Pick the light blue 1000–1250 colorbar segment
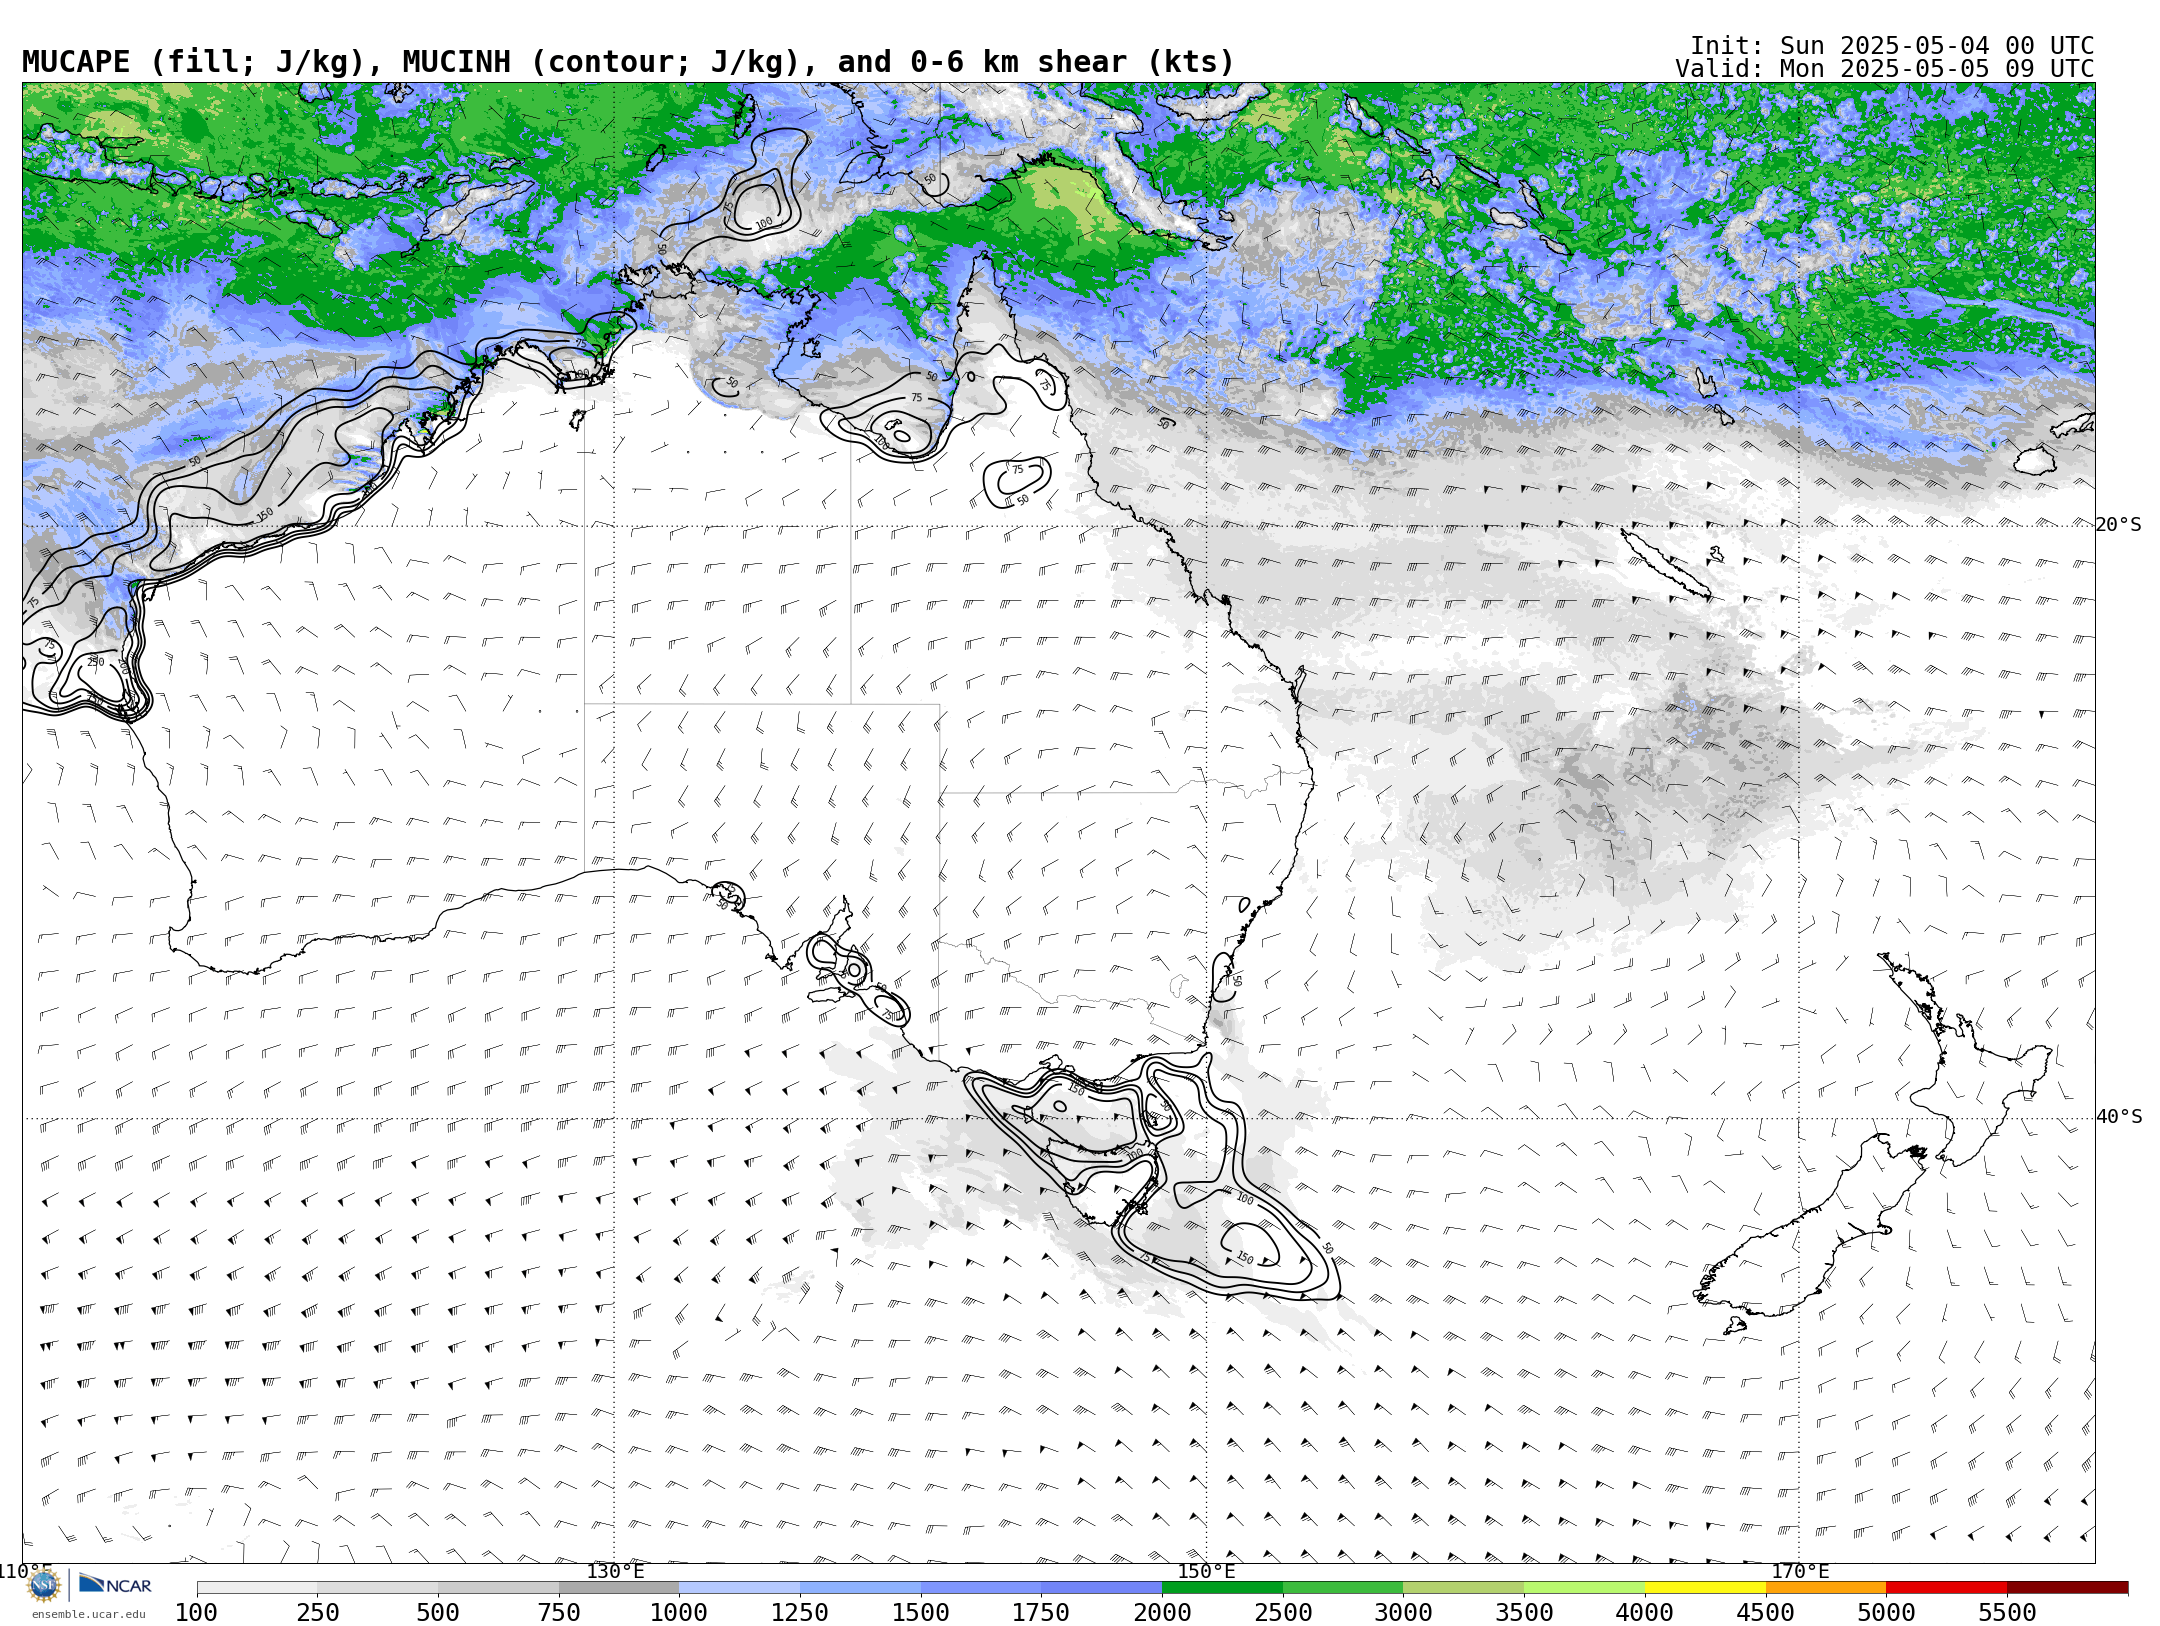The width and height of the screenshot is (2160, 1626). [x=739, y=1588]
